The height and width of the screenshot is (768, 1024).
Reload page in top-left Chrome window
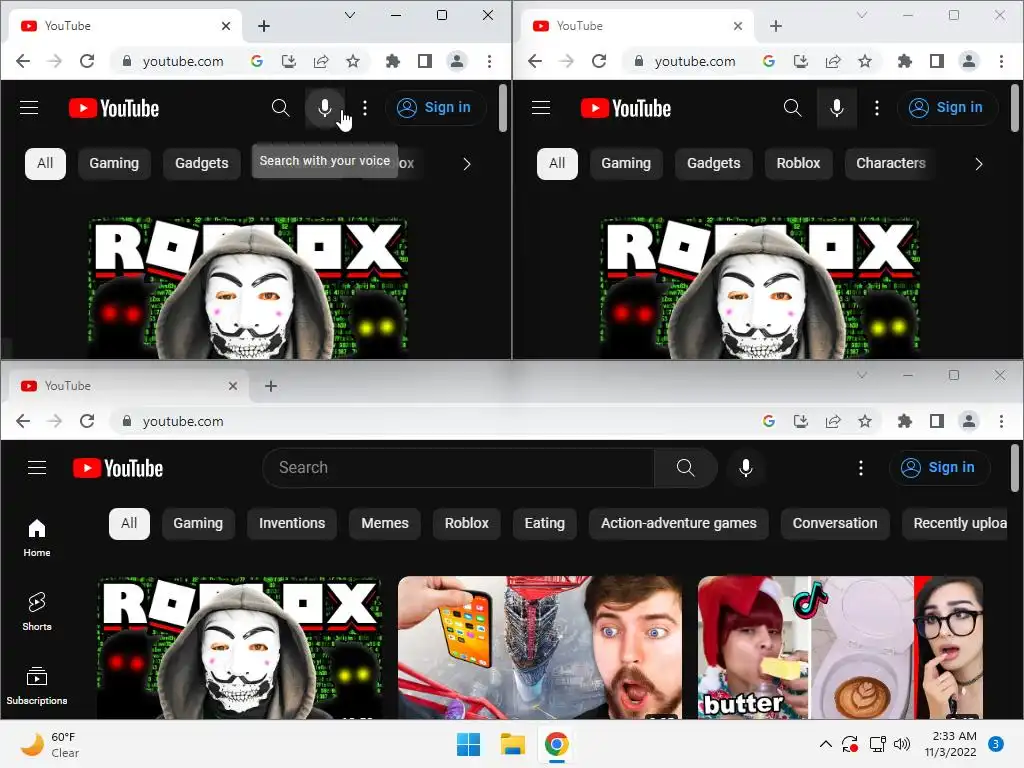click(x=87, y=61)
